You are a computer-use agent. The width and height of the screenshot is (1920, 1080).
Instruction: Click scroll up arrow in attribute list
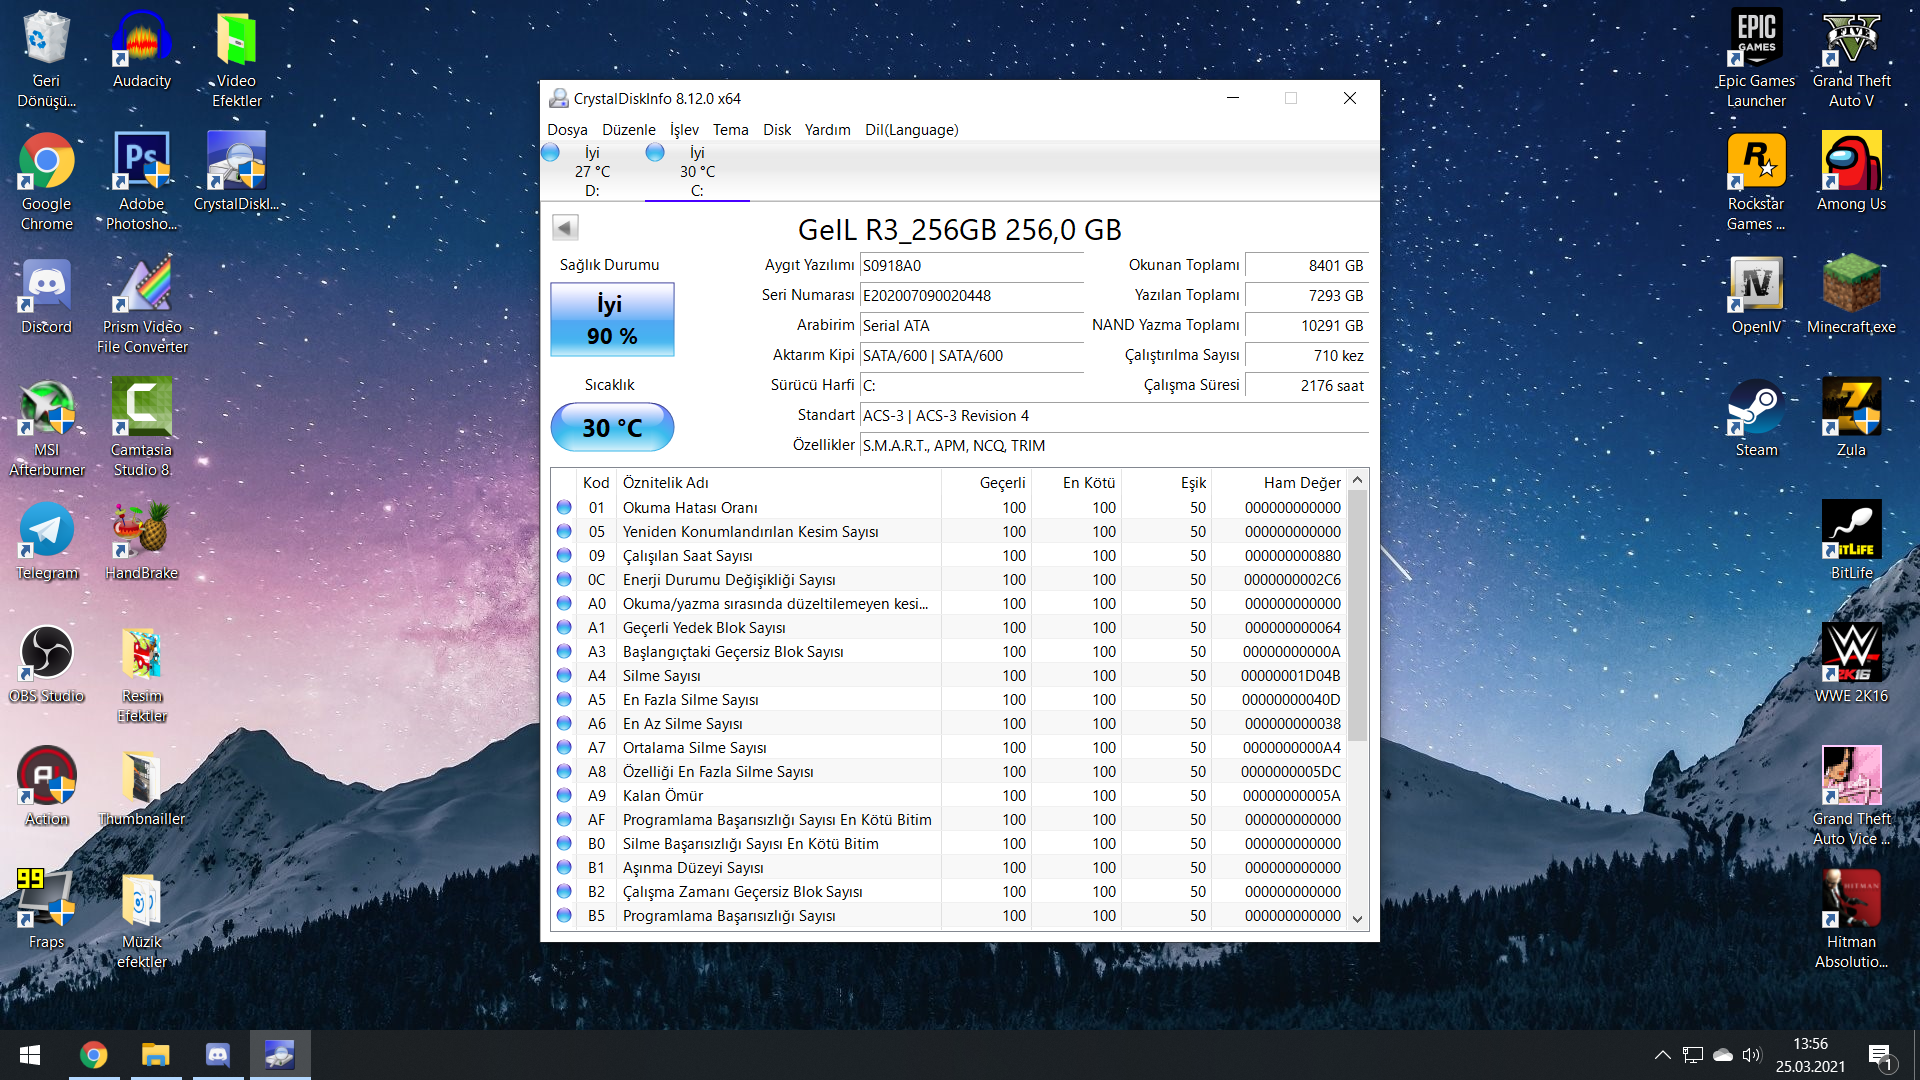click(1357, 481)
